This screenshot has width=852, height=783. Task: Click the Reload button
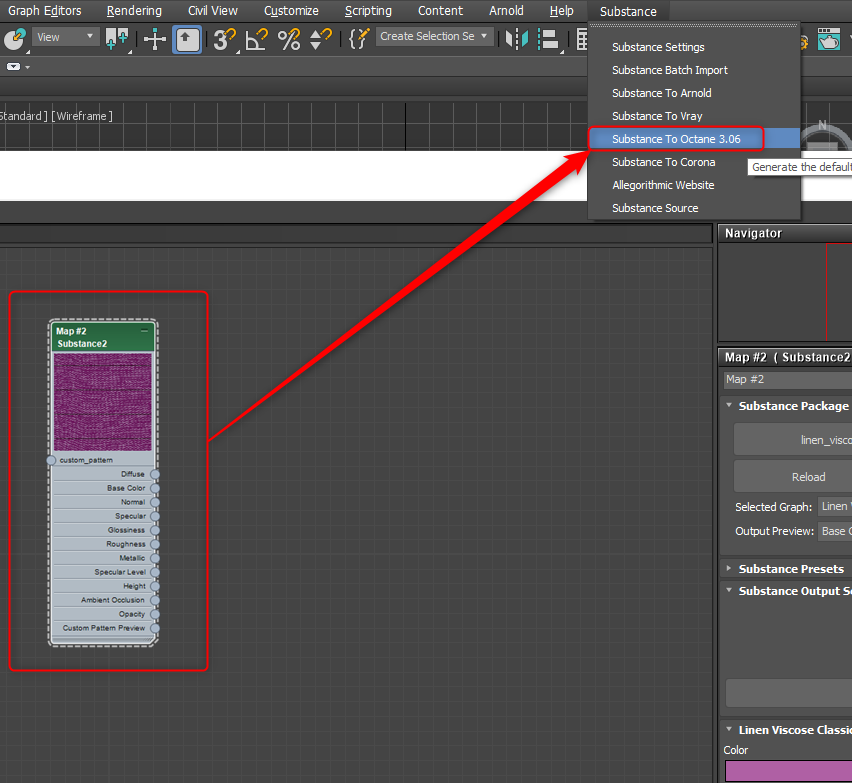808,477
